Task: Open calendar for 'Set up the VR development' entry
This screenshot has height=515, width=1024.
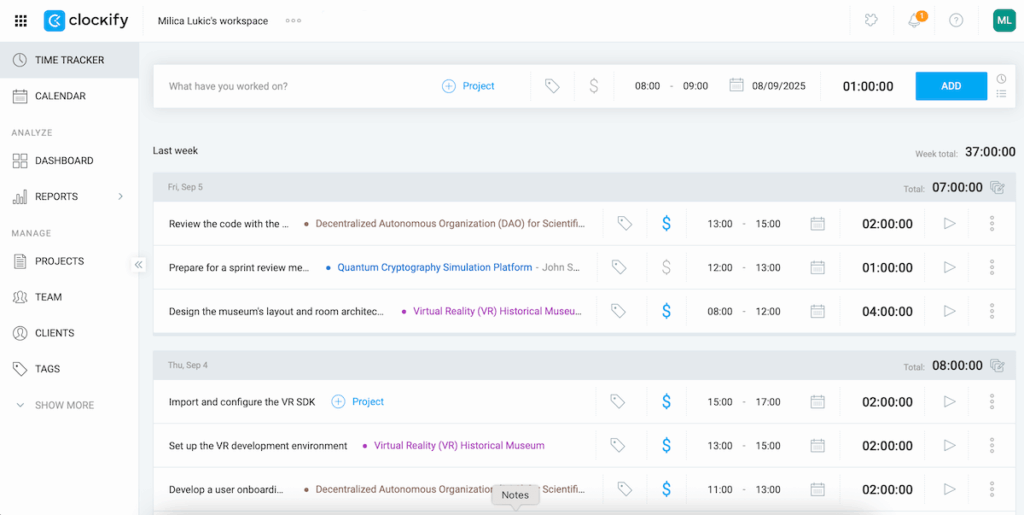Action: [817, 446]
